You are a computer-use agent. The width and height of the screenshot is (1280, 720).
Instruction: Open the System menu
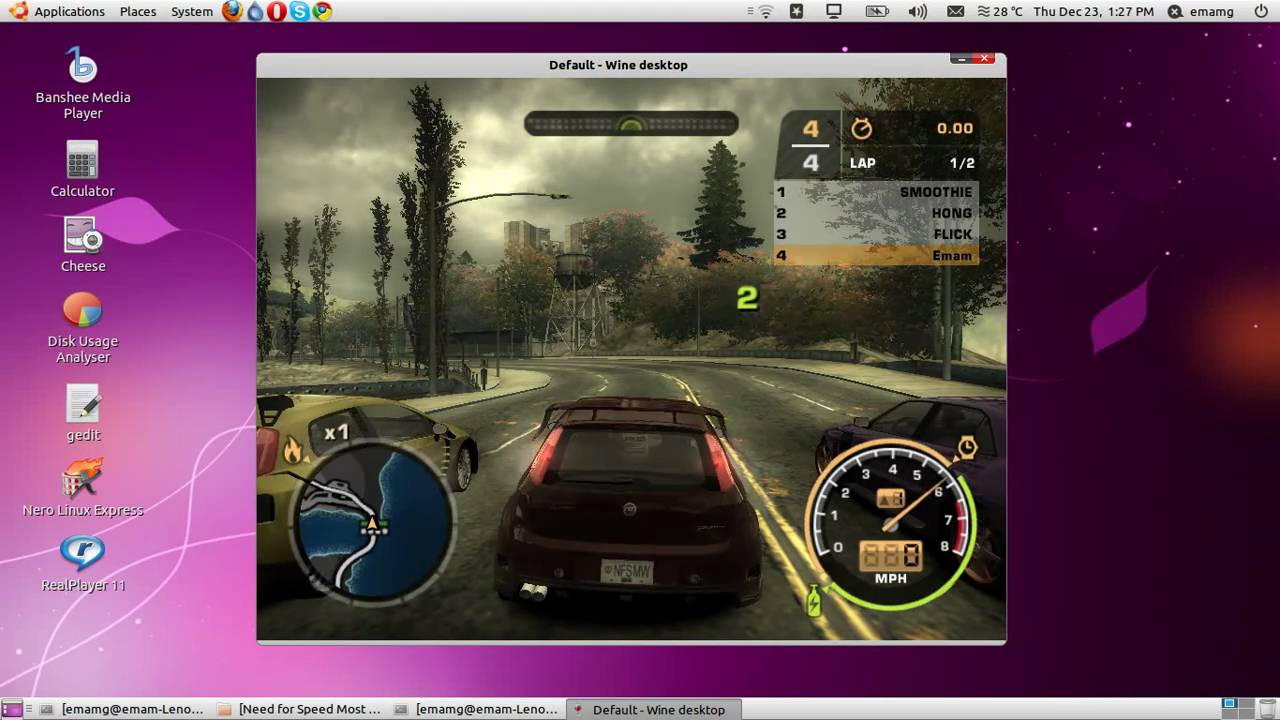point(191,11)
